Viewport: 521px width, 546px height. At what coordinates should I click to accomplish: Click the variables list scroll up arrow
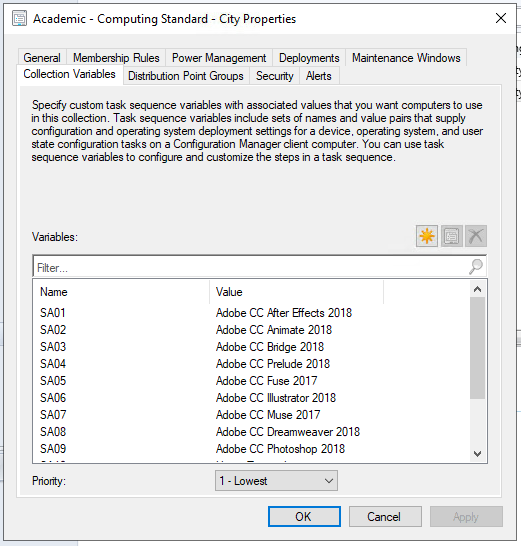click(x=477, y=289)
